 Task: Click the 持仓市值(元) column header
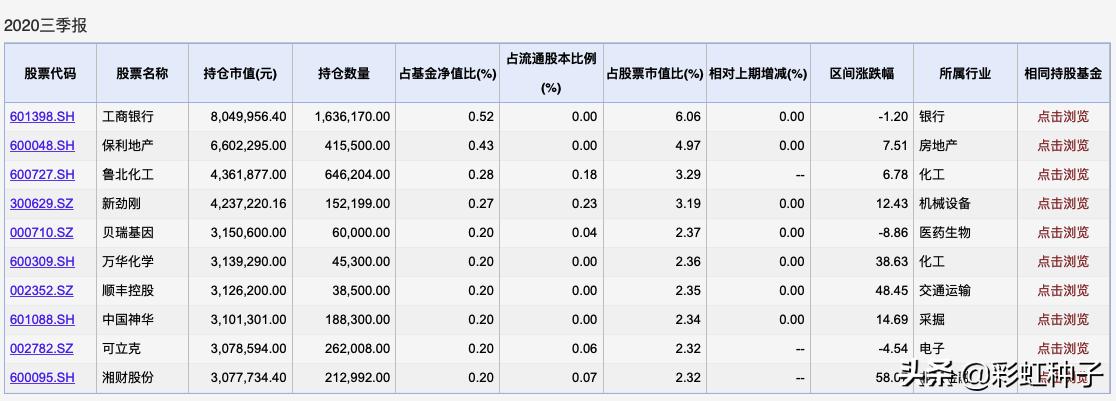coord(240,73)
